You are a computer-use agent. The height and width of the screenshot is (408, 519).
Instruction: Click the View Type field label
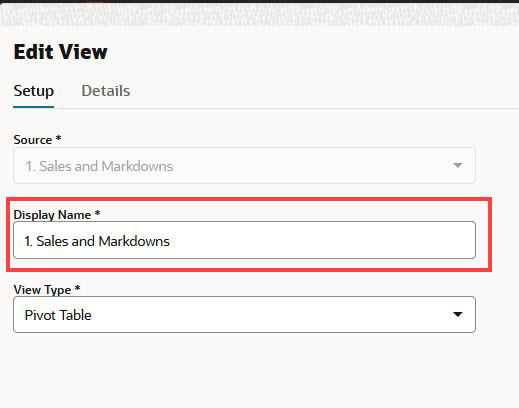(42, 290)
